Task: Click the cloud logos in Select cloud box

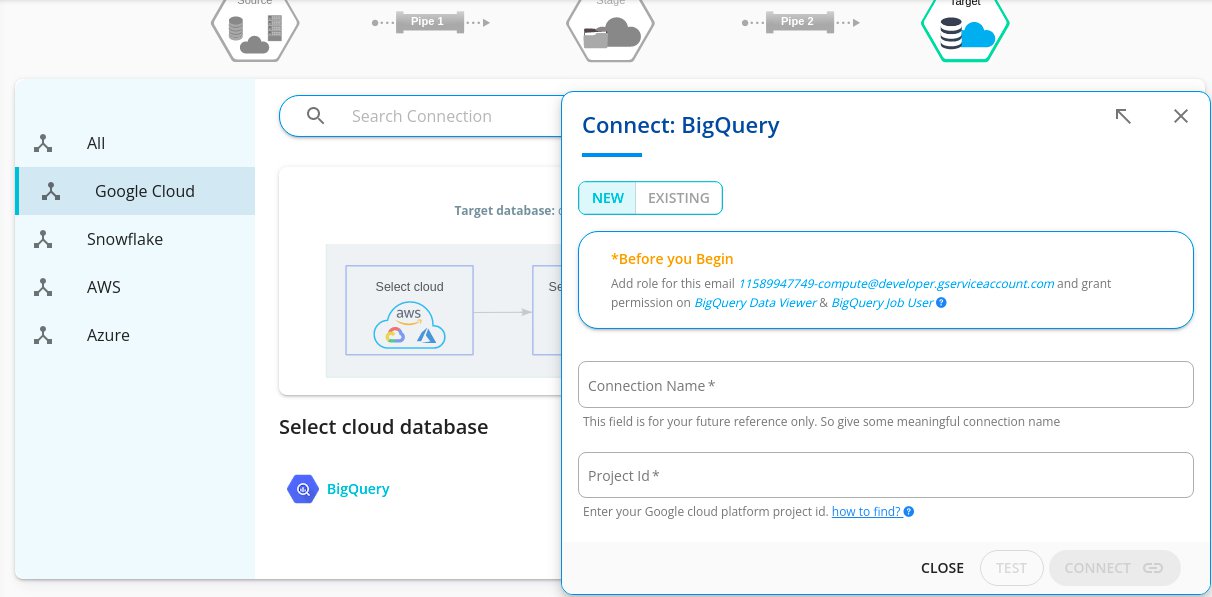Action: pos(408,326)
